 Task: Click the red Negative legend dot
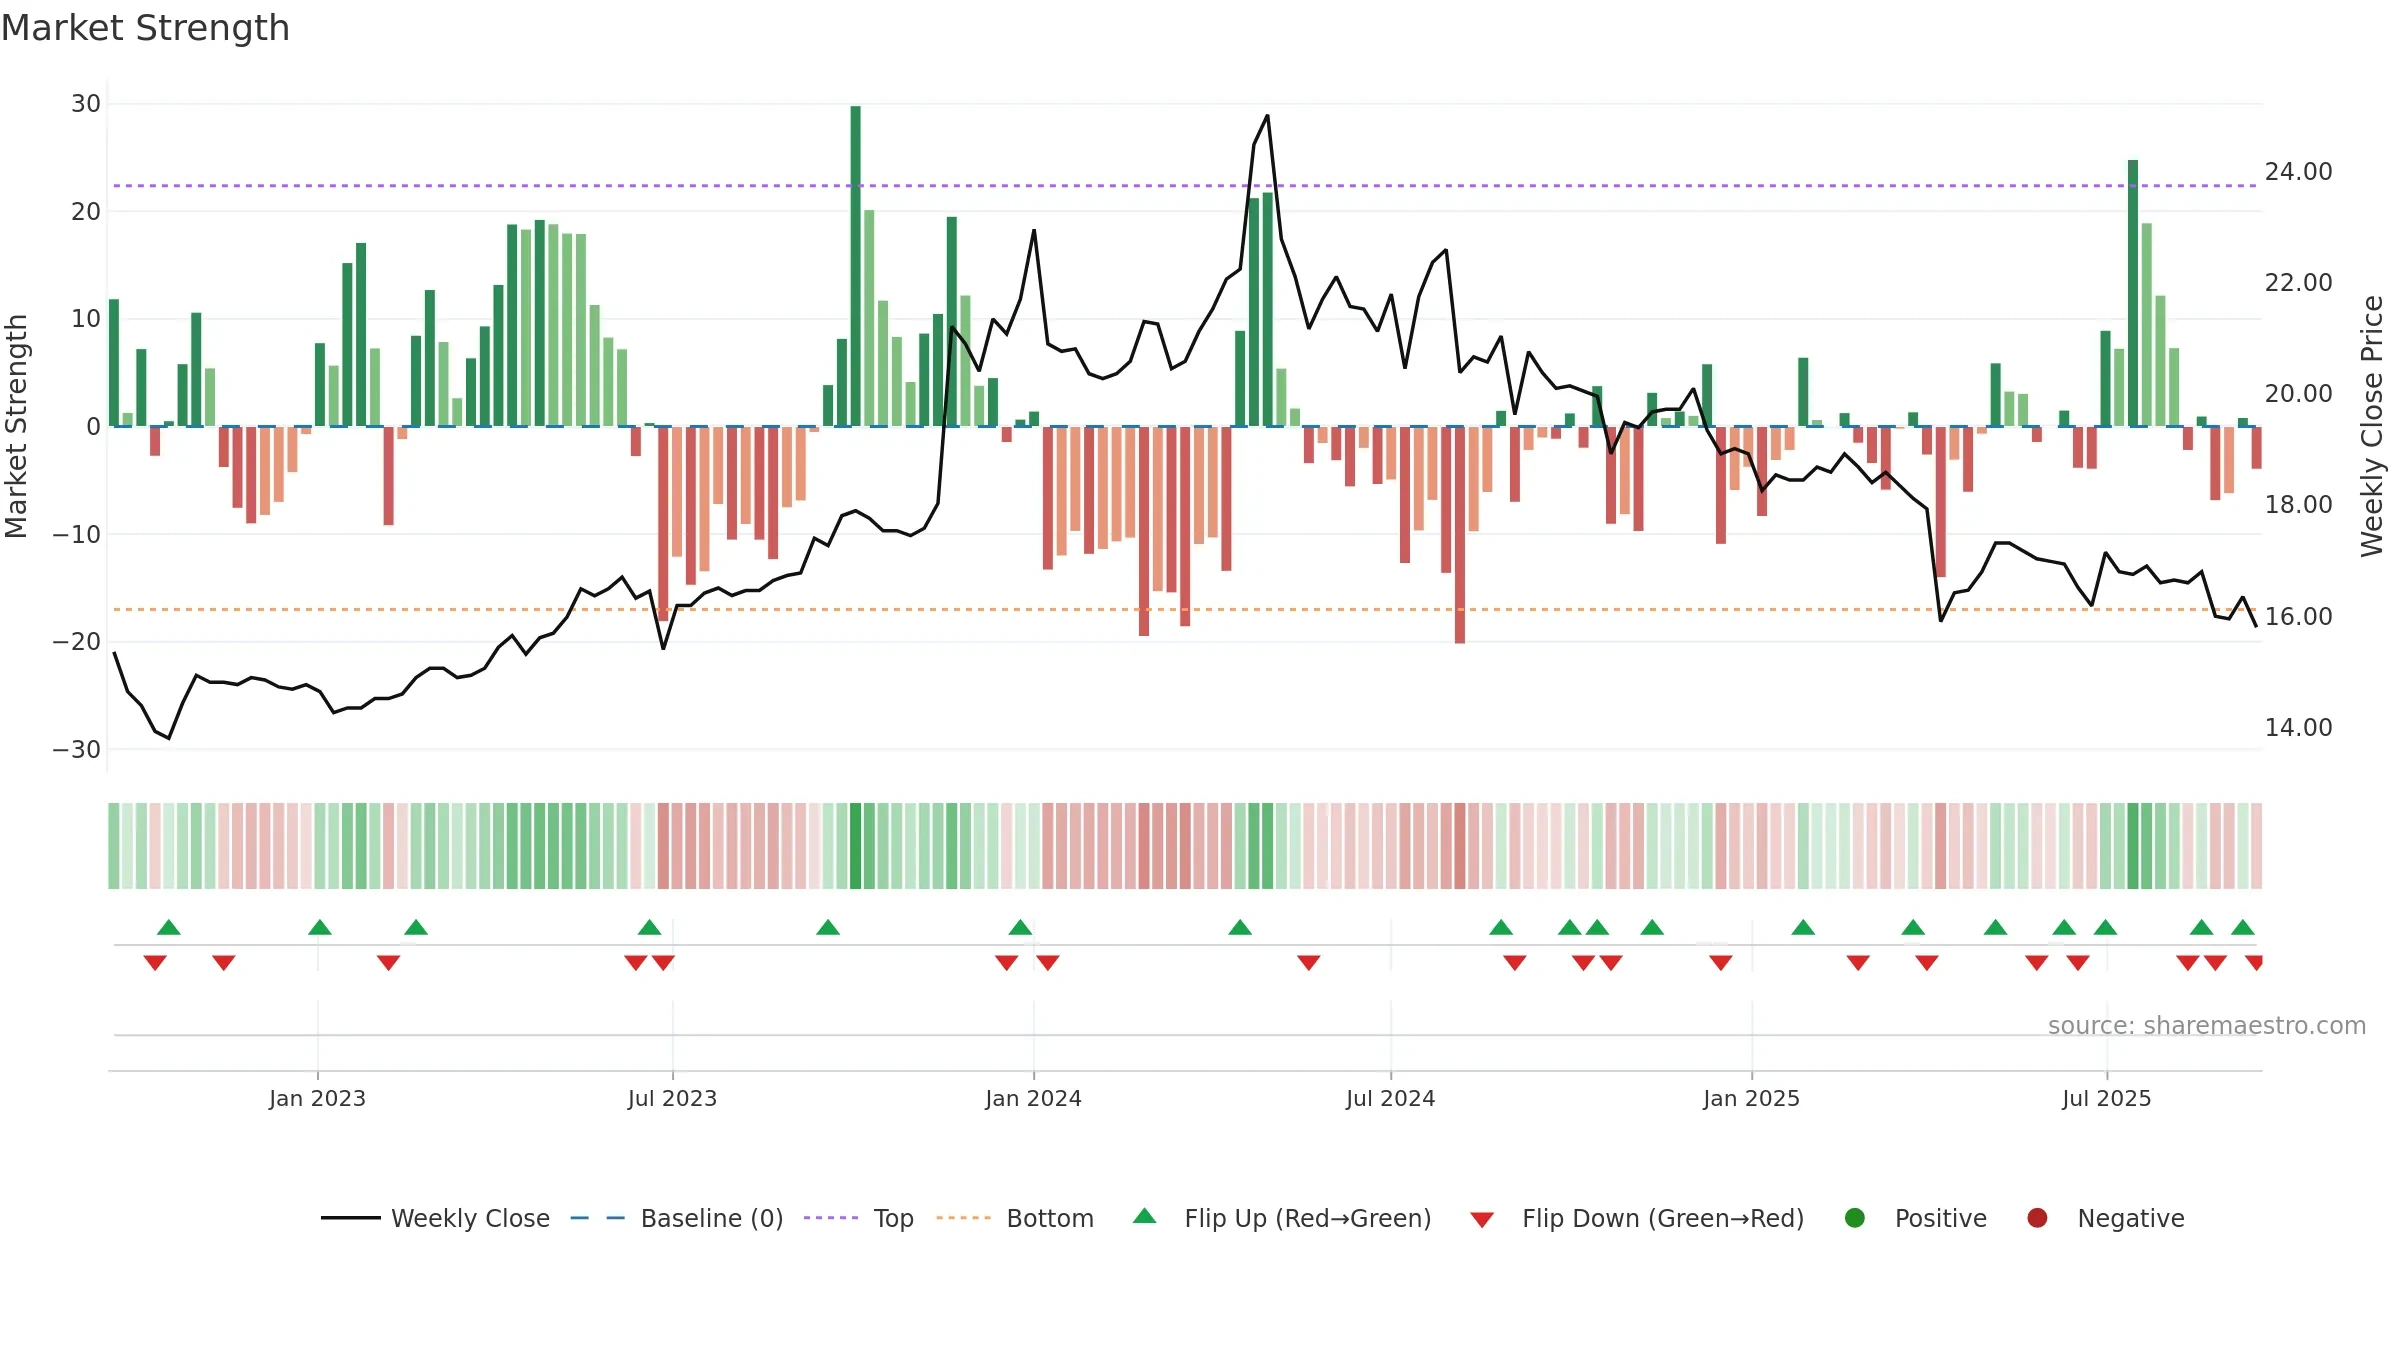[x=2037, y=1218]
